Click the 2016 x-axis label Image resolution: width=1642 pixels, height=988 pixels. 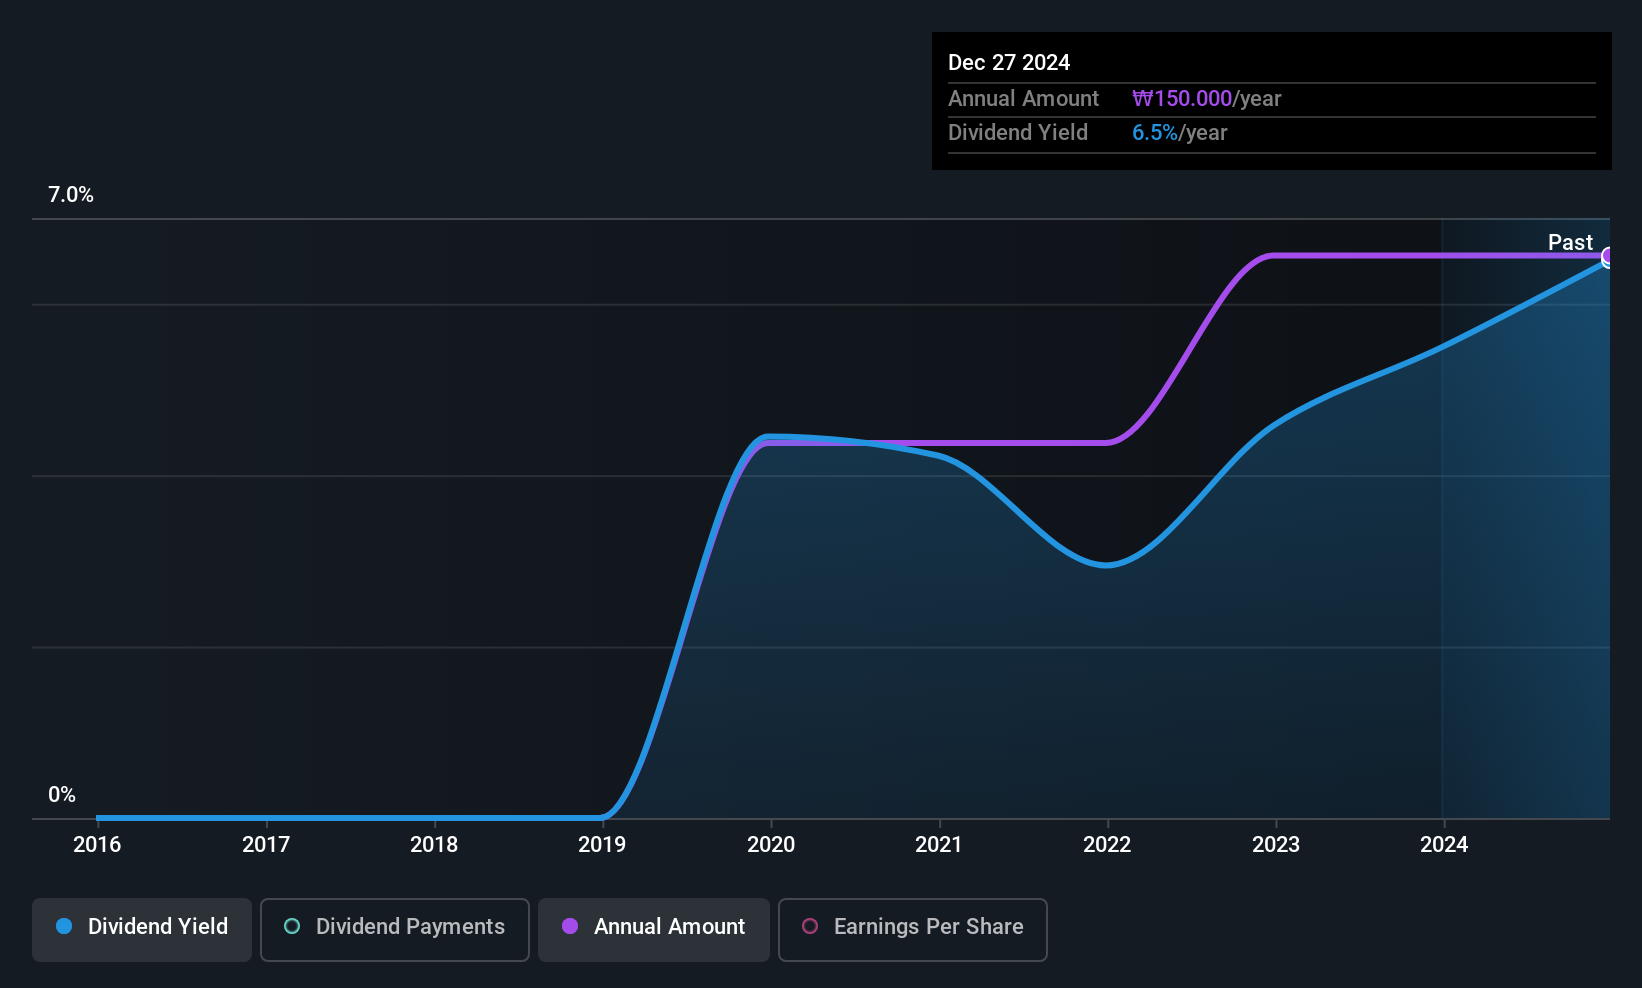click(97, 845)
